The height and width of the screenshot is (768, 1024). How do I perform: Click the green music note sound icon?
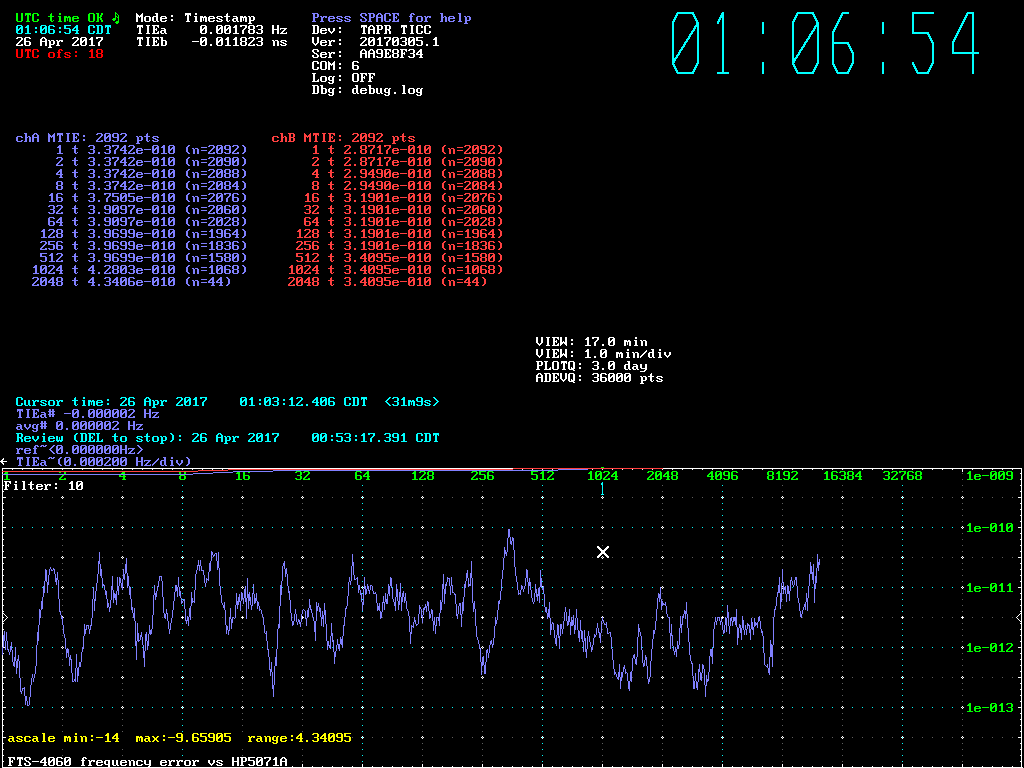coord(115,17)
